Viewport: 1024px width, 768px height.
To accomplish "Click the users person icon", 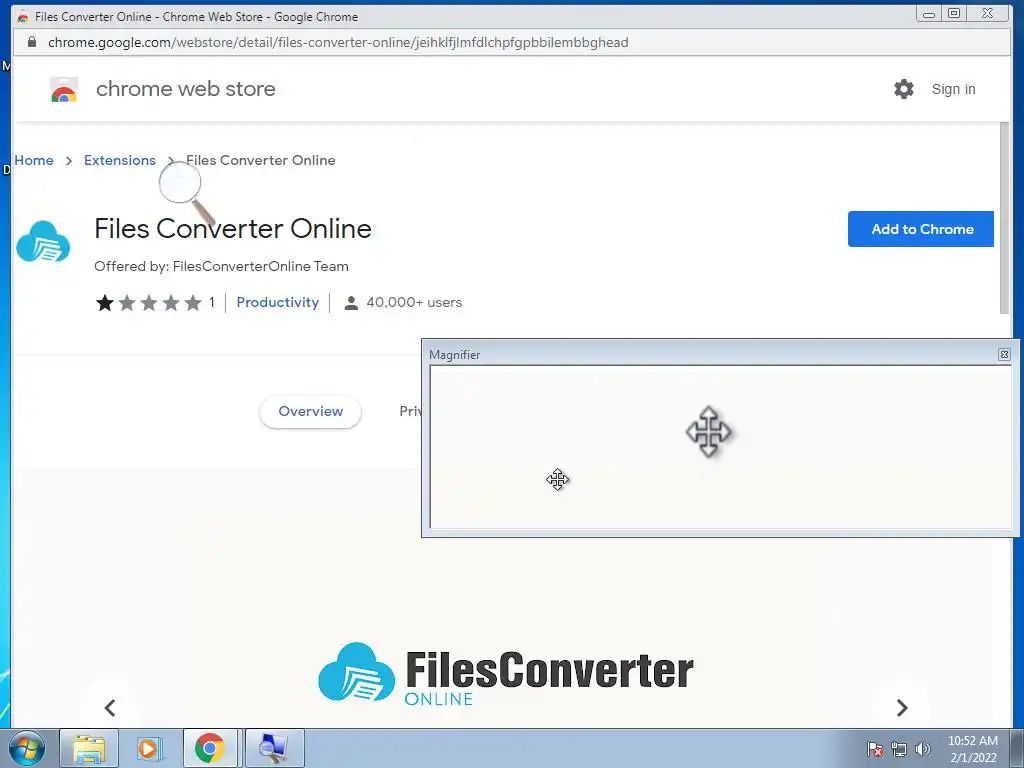I will (x=351, y=303).
